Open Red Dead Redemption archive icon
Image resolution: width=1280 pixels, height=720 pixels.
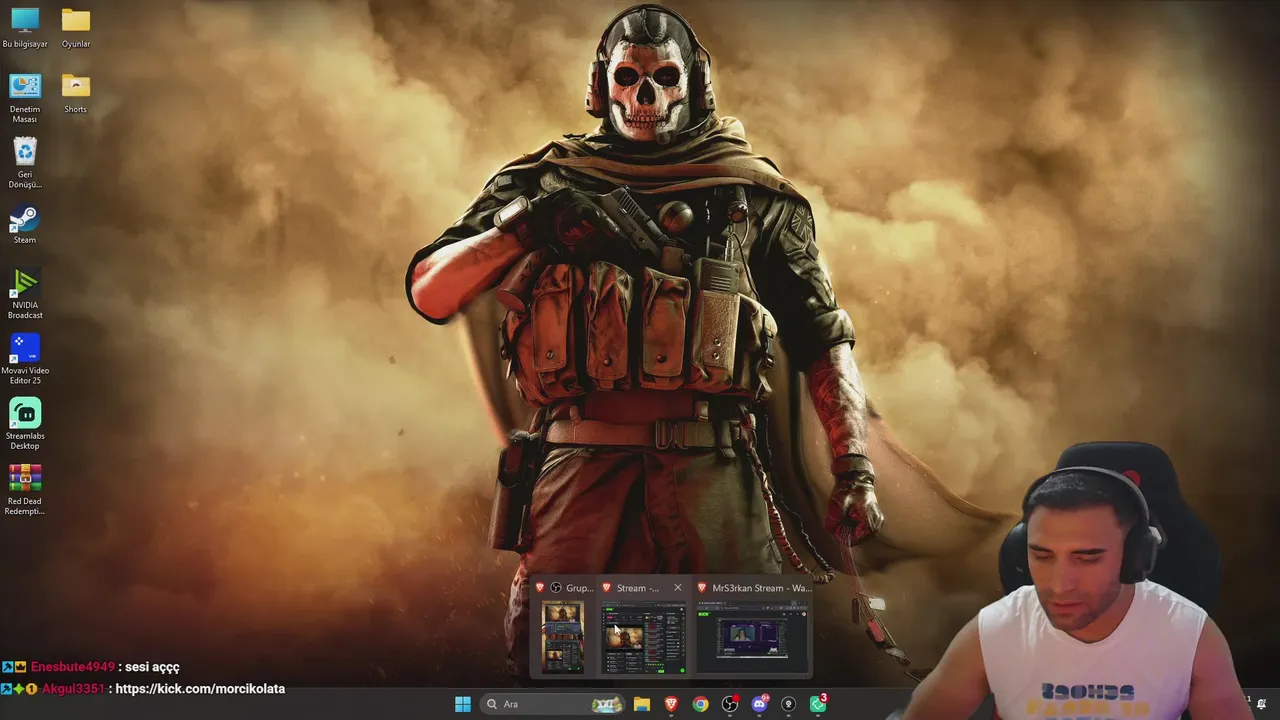pyautogui.click(x=25, y=490)
